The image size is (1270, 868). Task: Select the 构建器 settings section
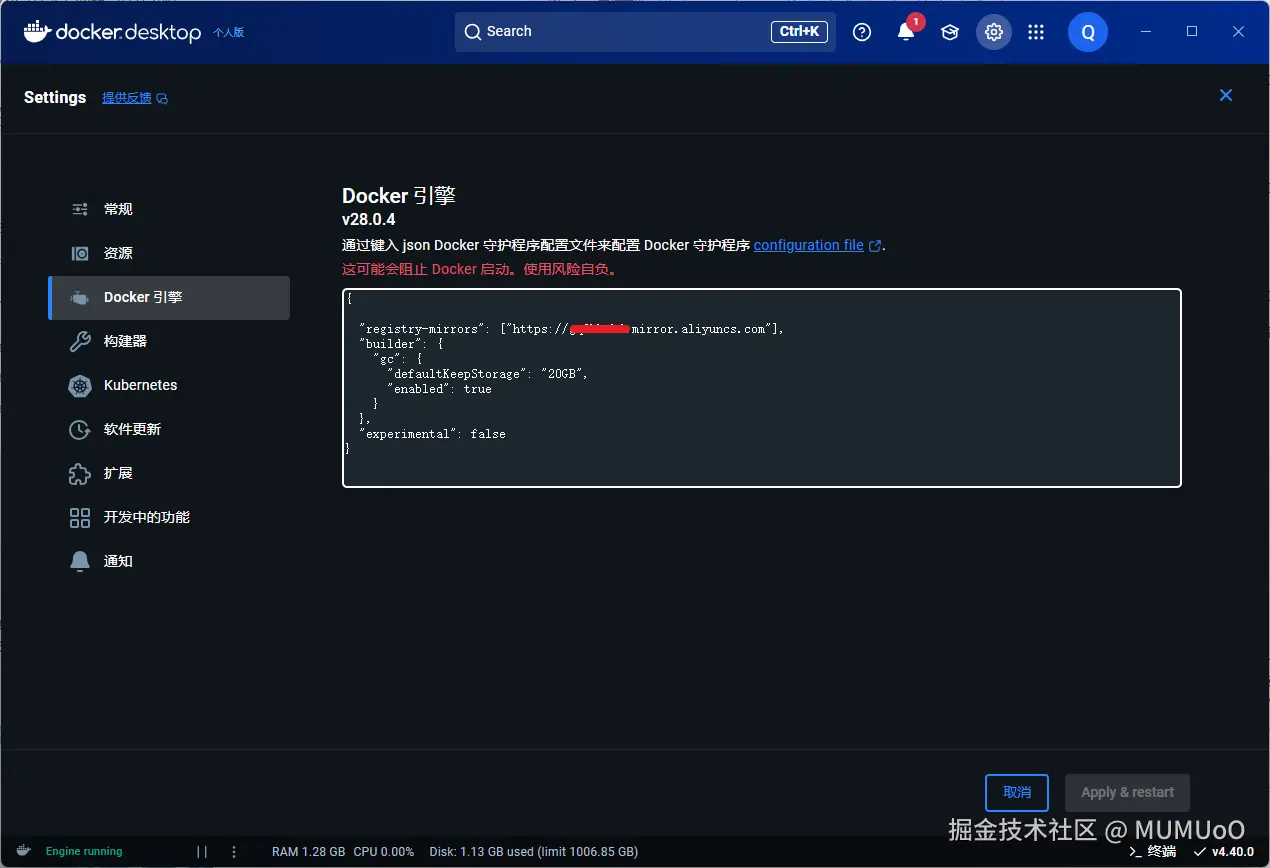coord(169,341)
